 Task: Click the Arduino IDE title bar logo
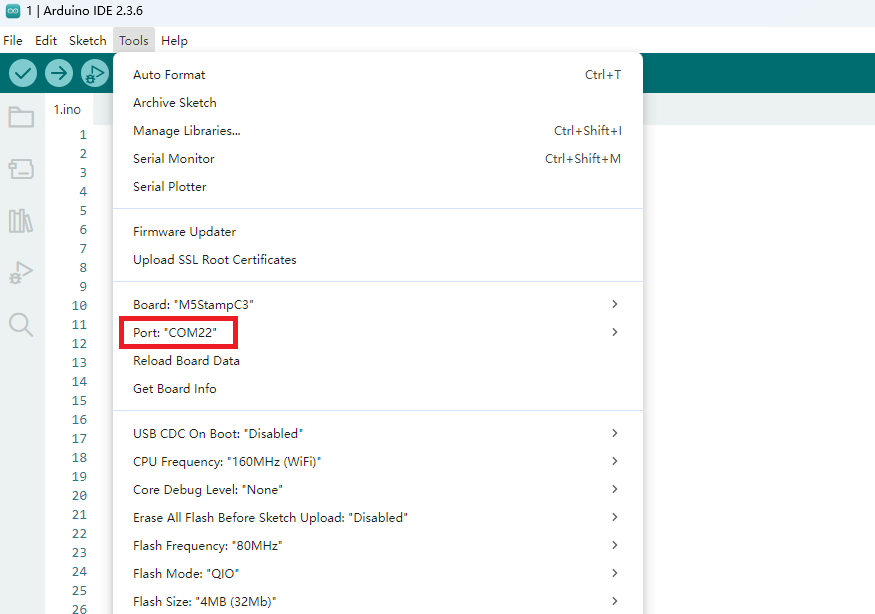(12, 11)
